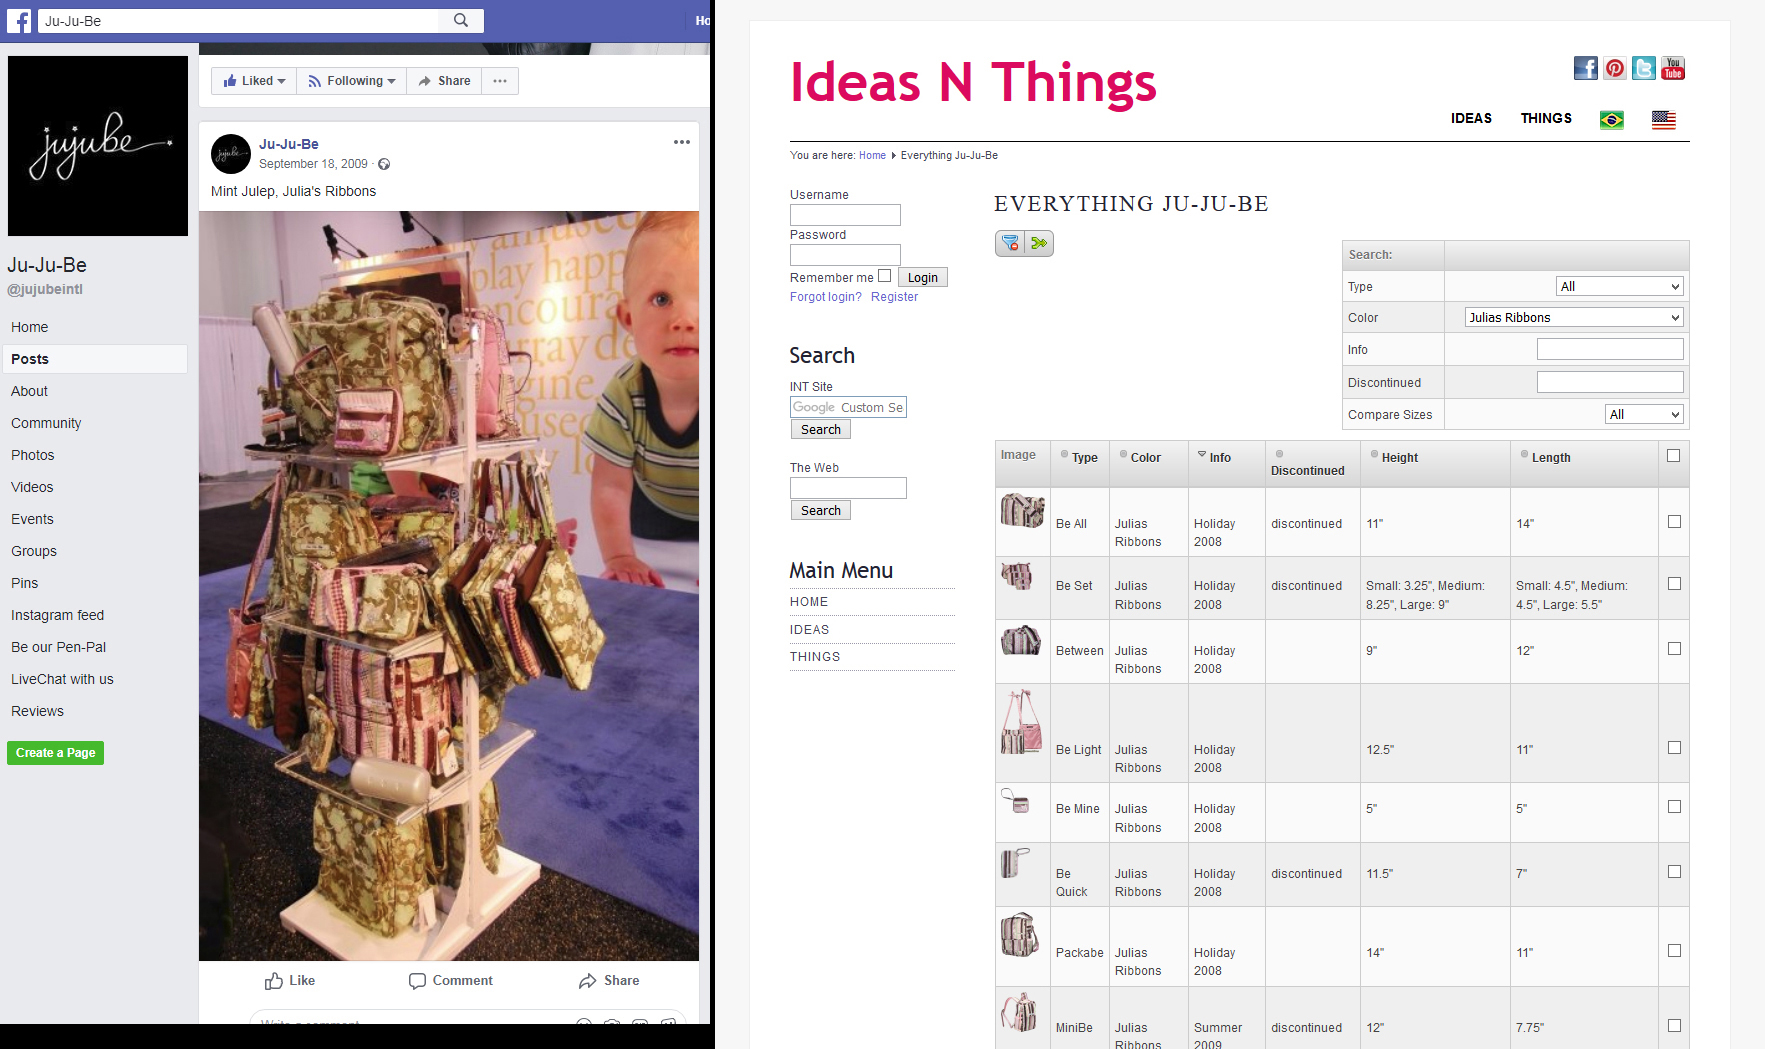Image resolution: width=1765 pixels, height=1049 pixels.
Task: Open the Type filter dropdown
Action: pyautogui.click(x=1620, y=286)
